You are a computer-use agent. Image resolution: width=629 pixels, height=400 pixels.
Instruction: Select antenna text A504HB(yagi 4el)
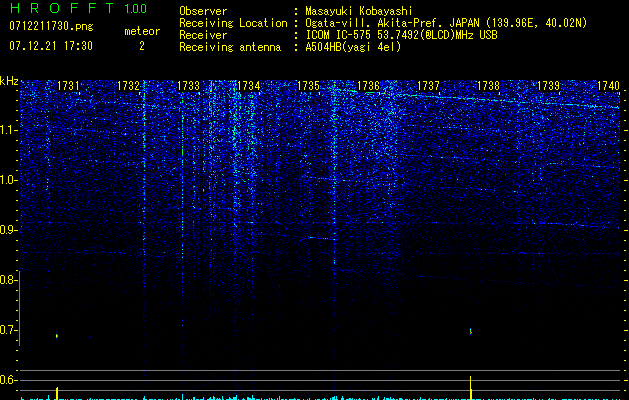click(x=353, y=47)
